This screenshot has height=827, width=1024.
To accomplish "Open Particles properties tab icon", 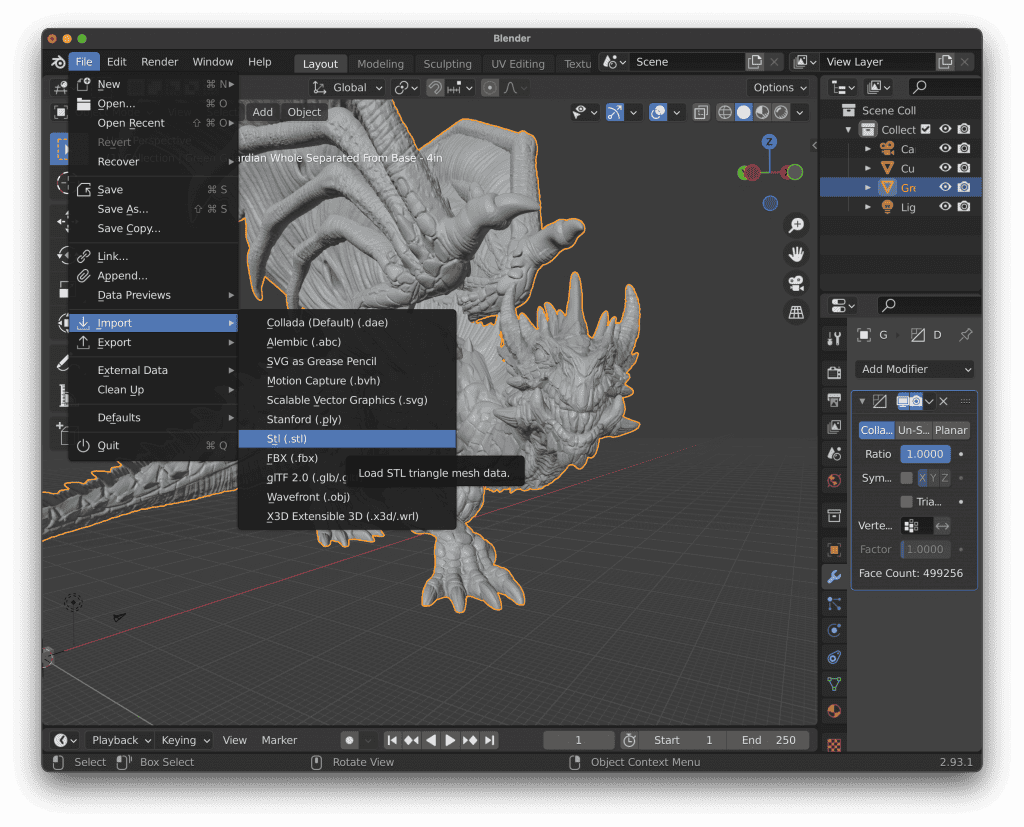I will coord(834,604).
